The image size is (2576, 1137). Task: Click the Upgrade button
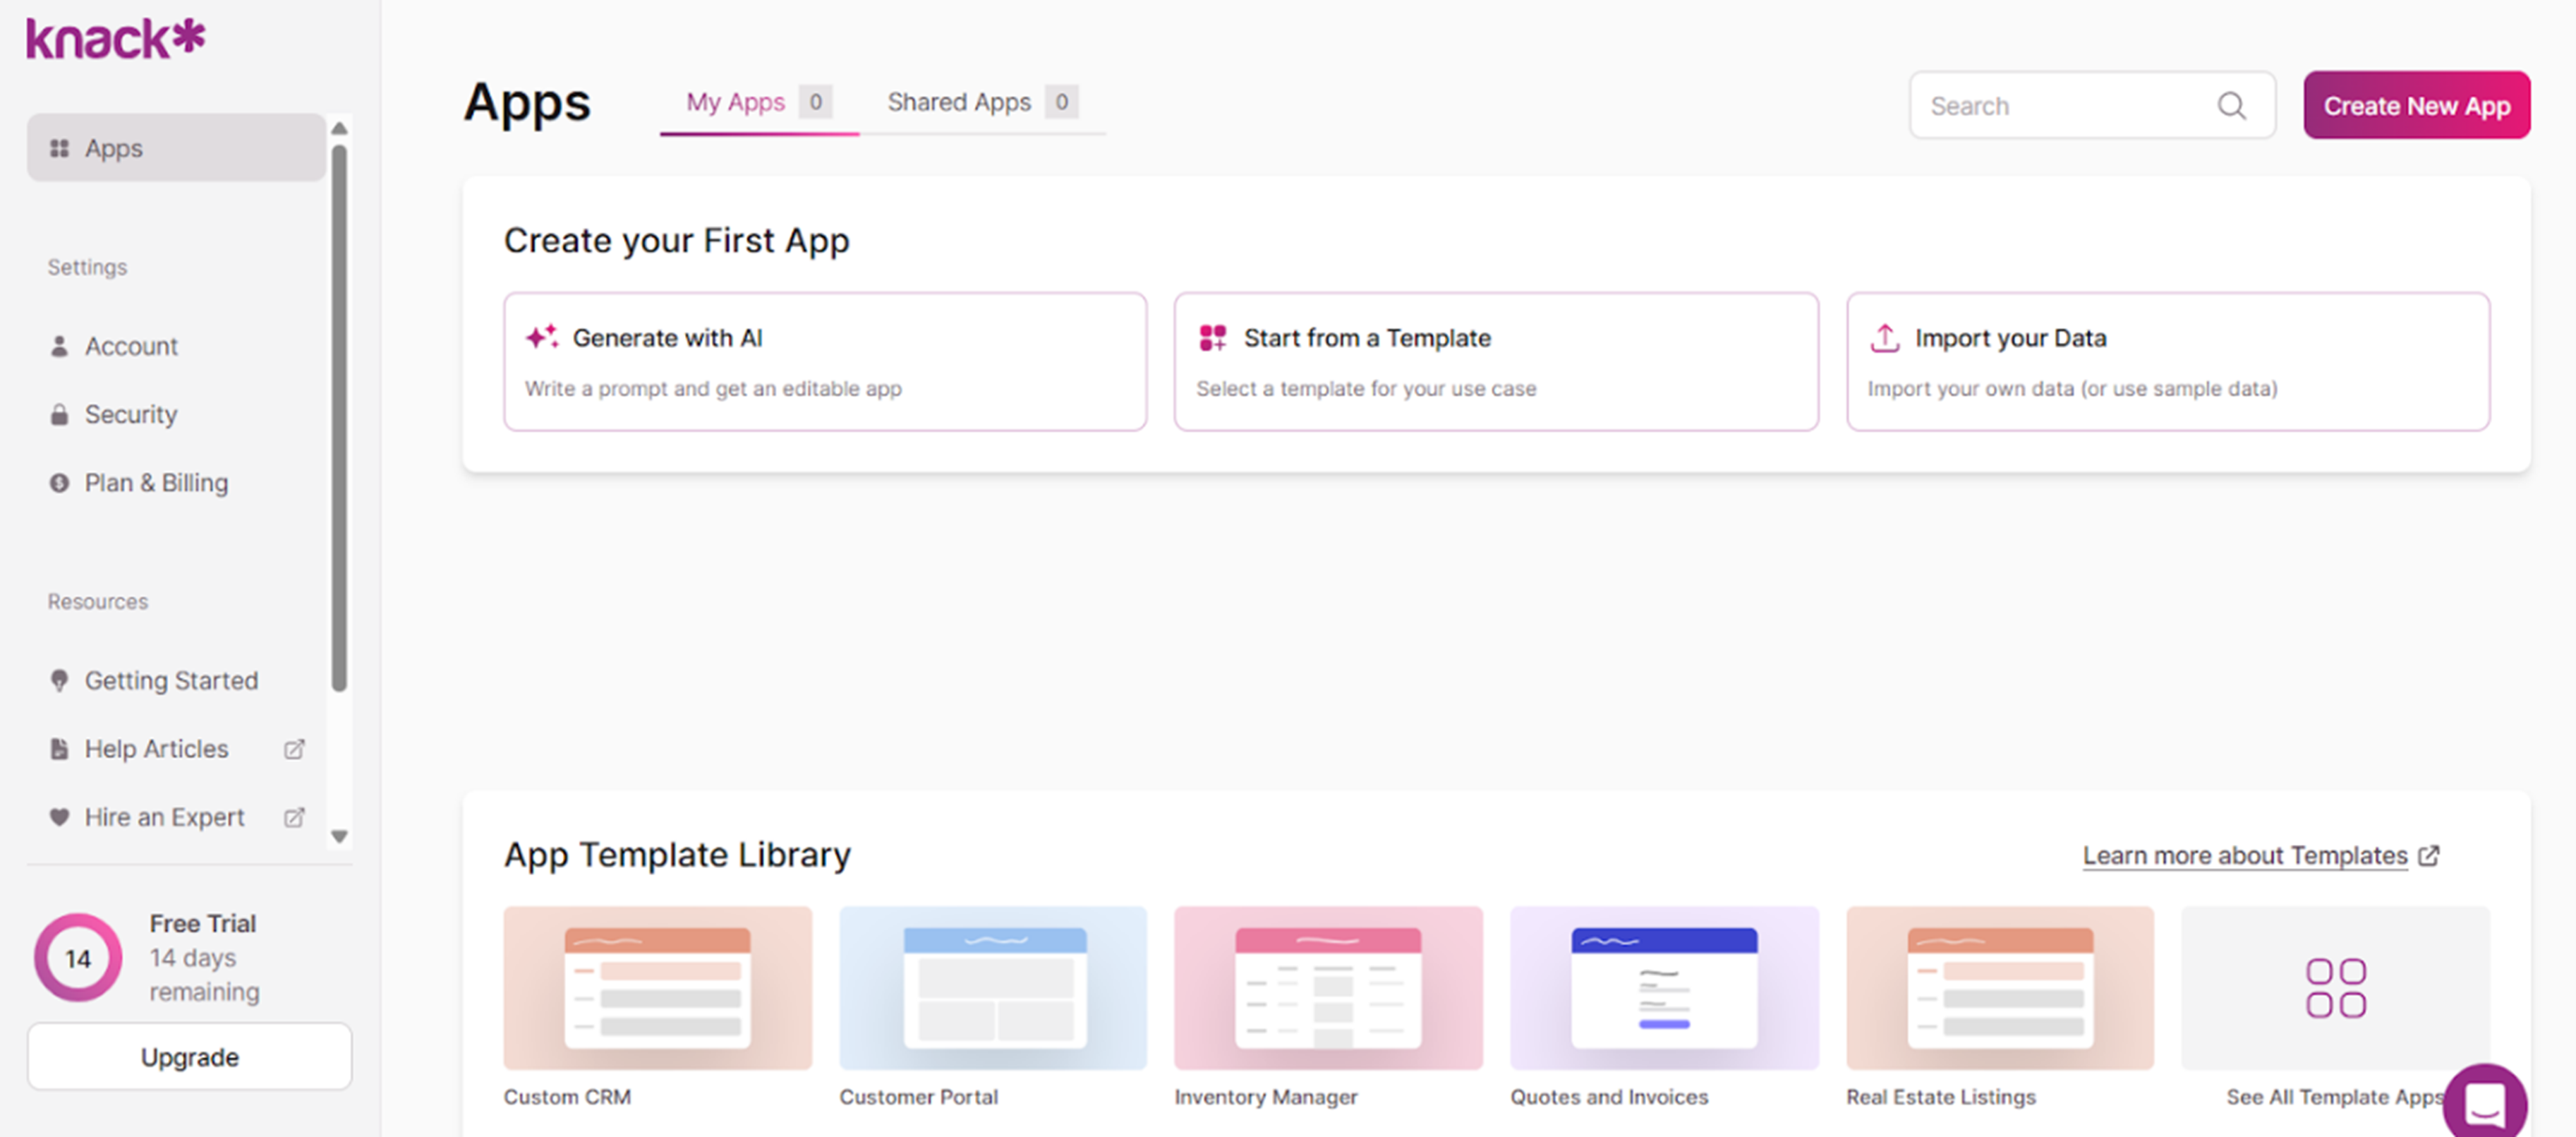tap(189, 1057)
